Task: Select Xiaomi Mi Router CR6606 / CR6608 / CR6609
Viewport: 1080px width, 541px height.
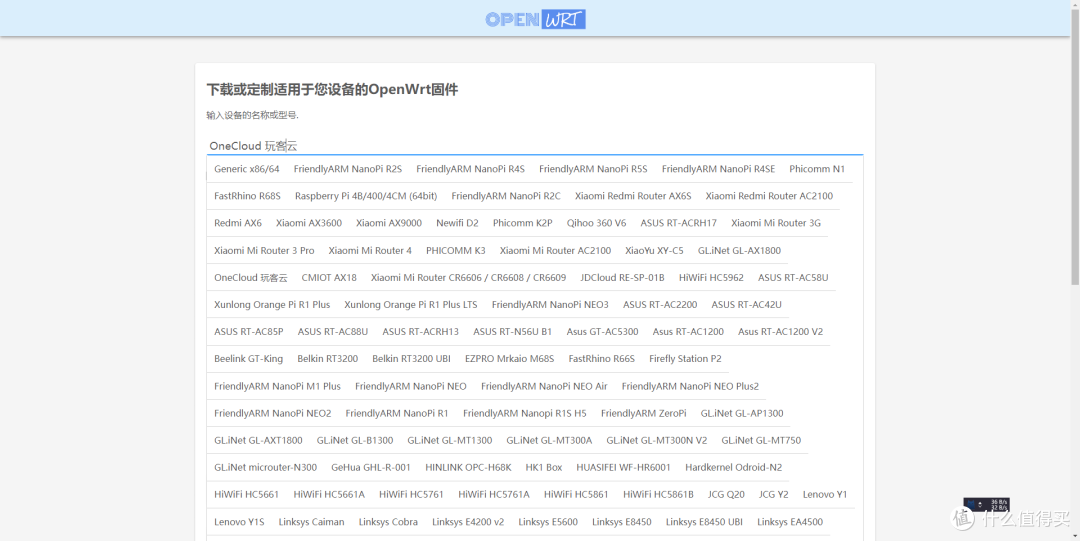Action: [x=468, y=278]
